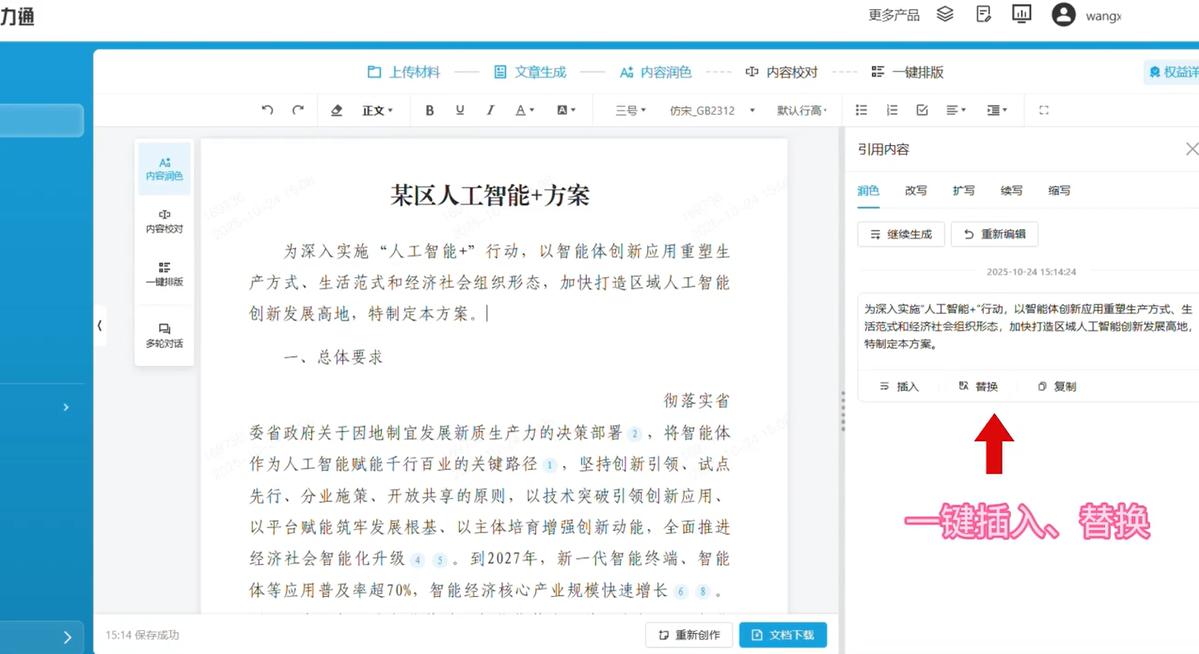This screenshot has width=1199, height=654.
Task: Switch to the 缩写 tab
Action: 1059,190
